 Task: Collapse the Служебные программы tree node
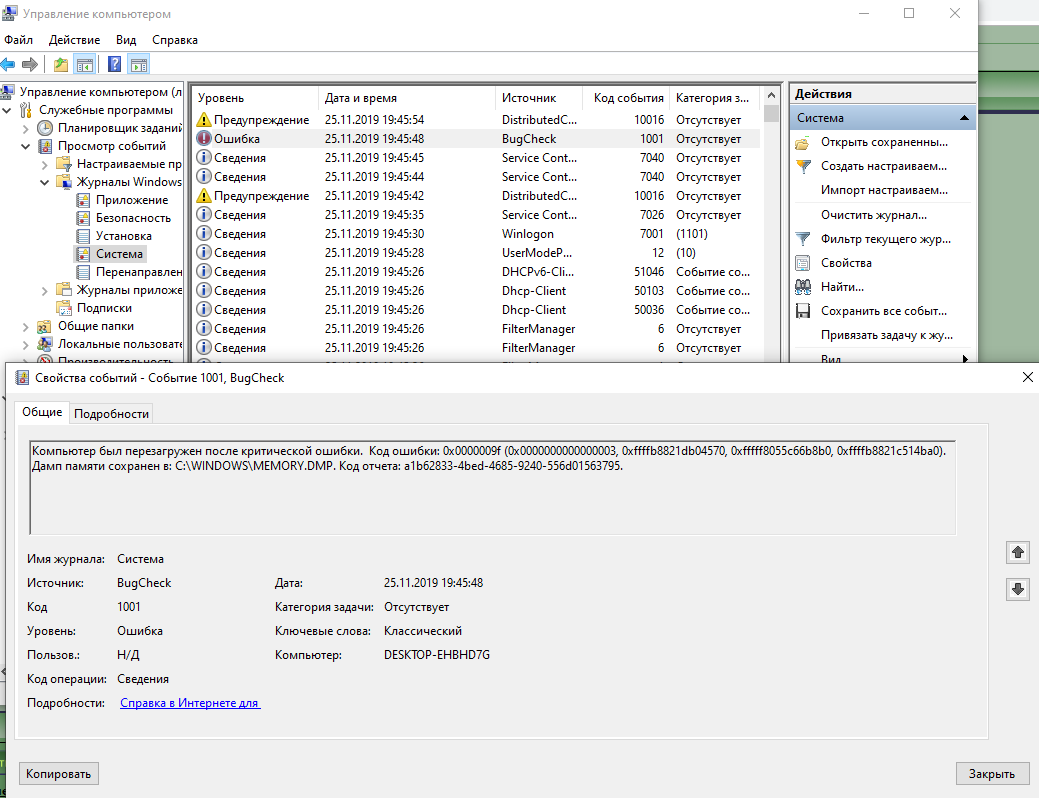[x=7, y=110]
